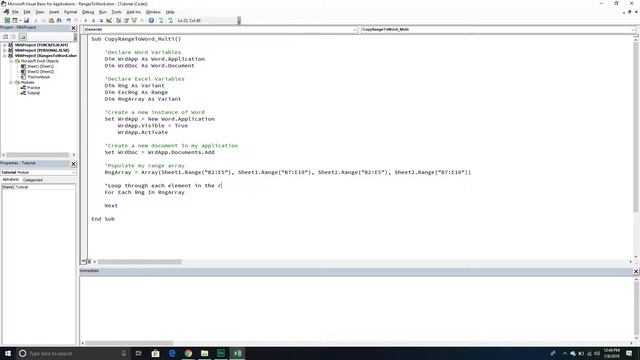Open the Add-Ins menu
Screen dimensions: 640x360
click(x=133, y=12)
